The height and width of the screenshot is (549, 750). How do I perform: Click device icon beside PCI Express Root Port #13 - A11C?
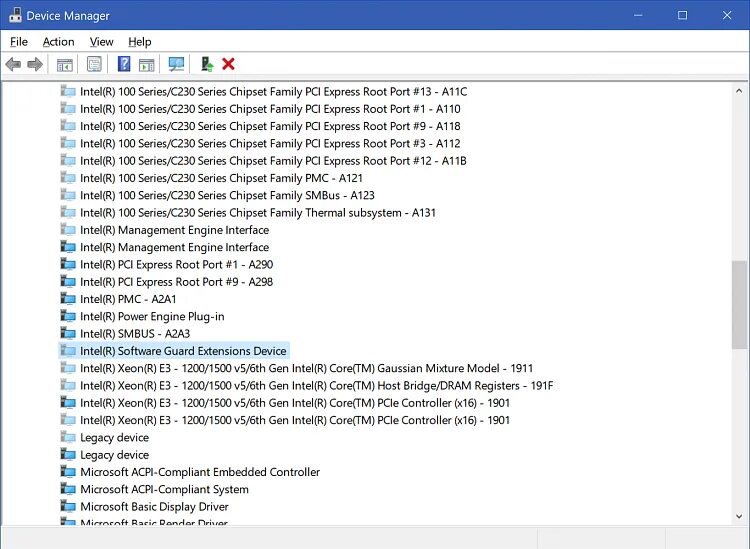pos(68,91)
